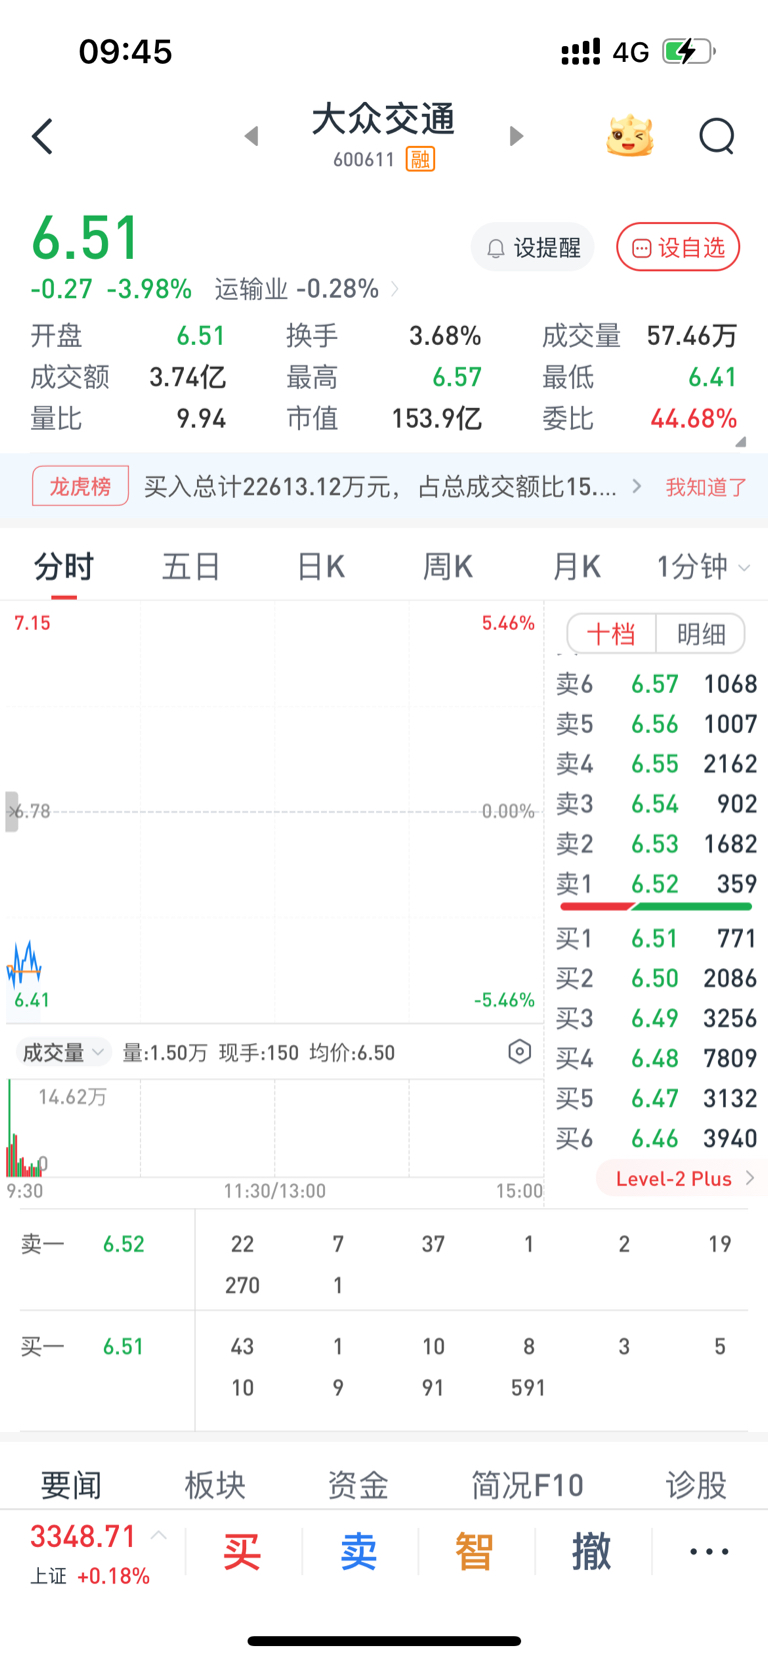Go back with the left arrow

tap(42, 136)
